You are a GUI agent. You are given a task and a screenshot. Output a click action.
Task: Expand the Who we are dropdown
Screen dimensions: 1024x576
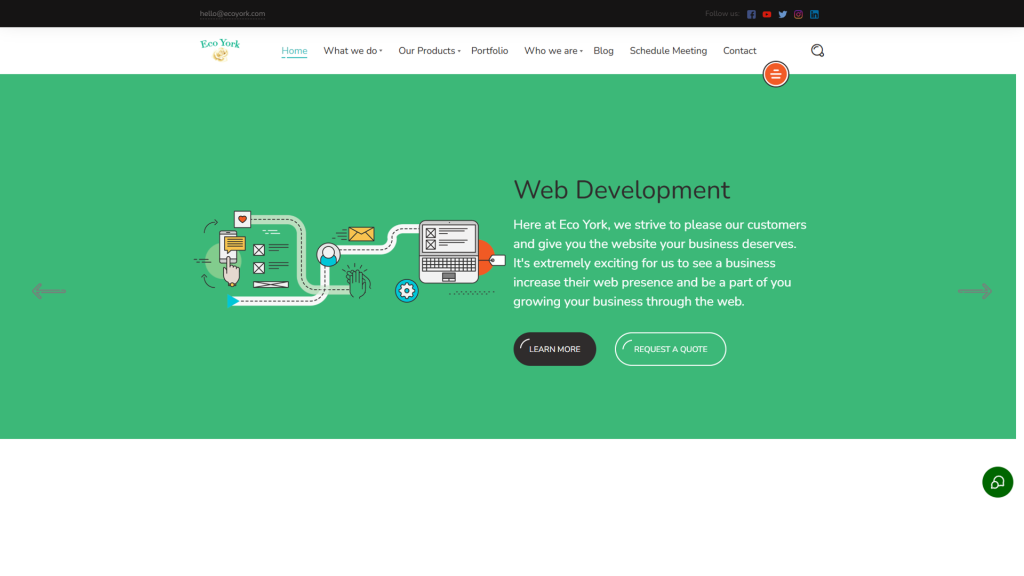click(553, 51)
